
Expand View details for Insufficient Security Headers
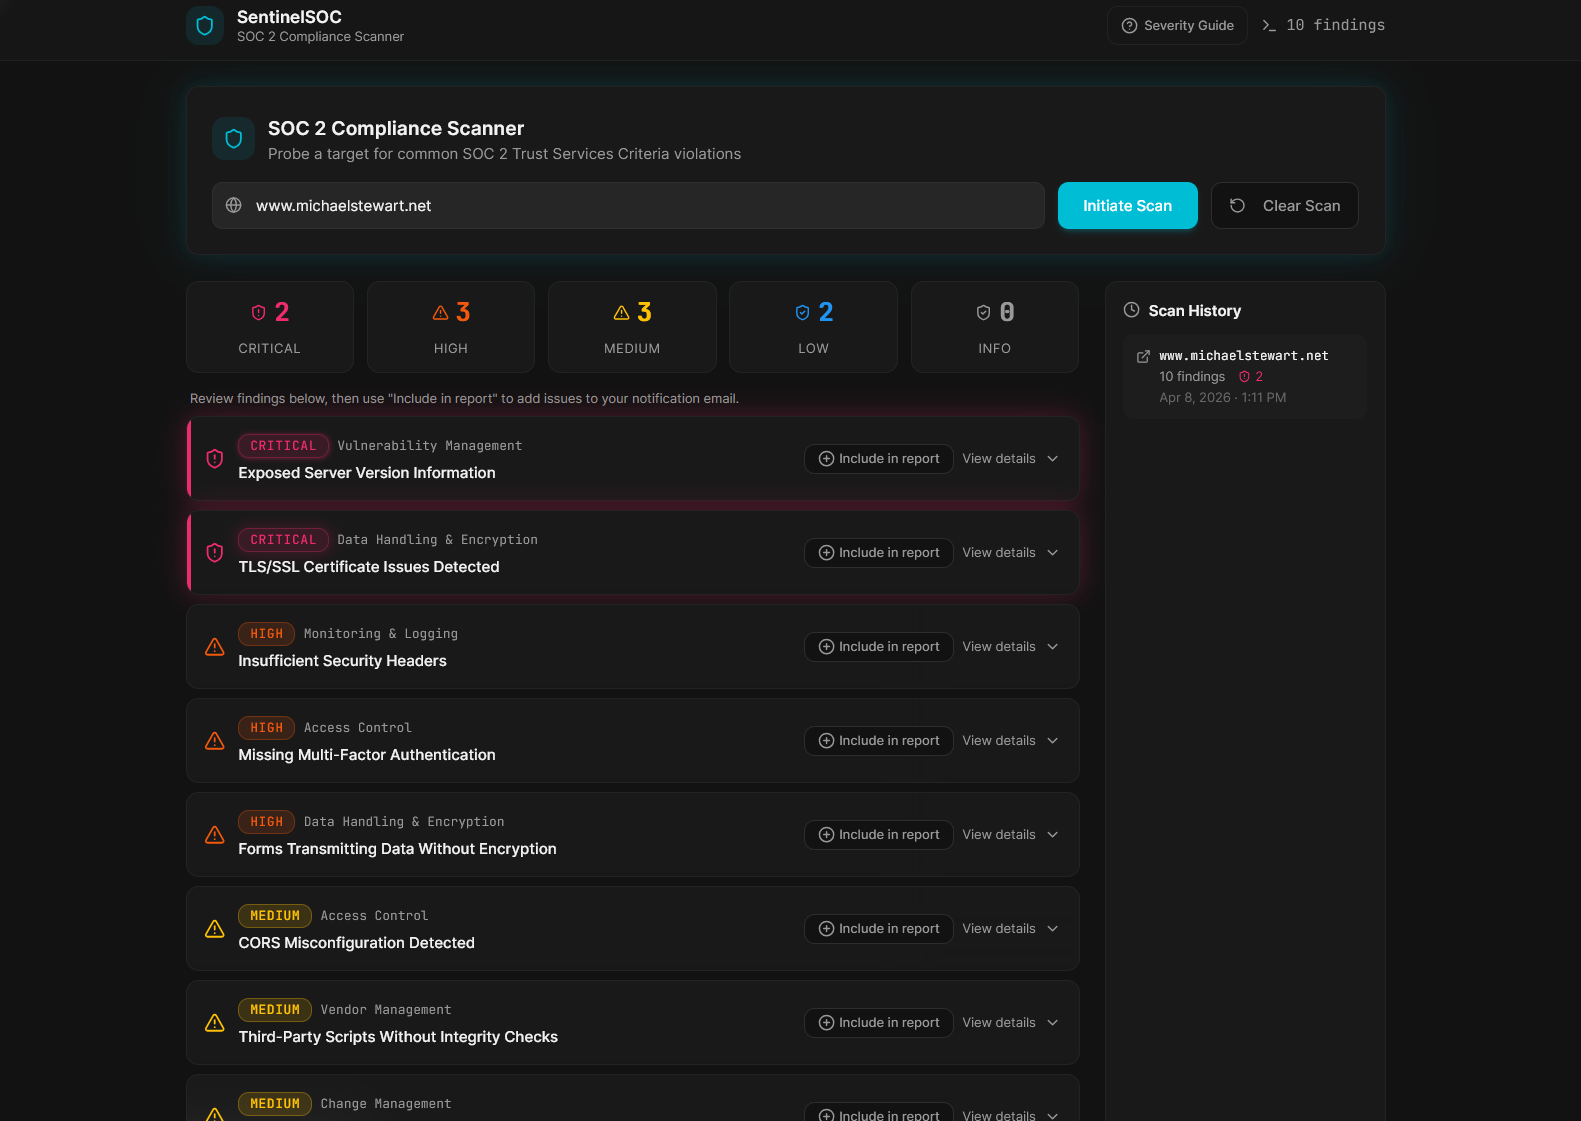[1010, 647]
